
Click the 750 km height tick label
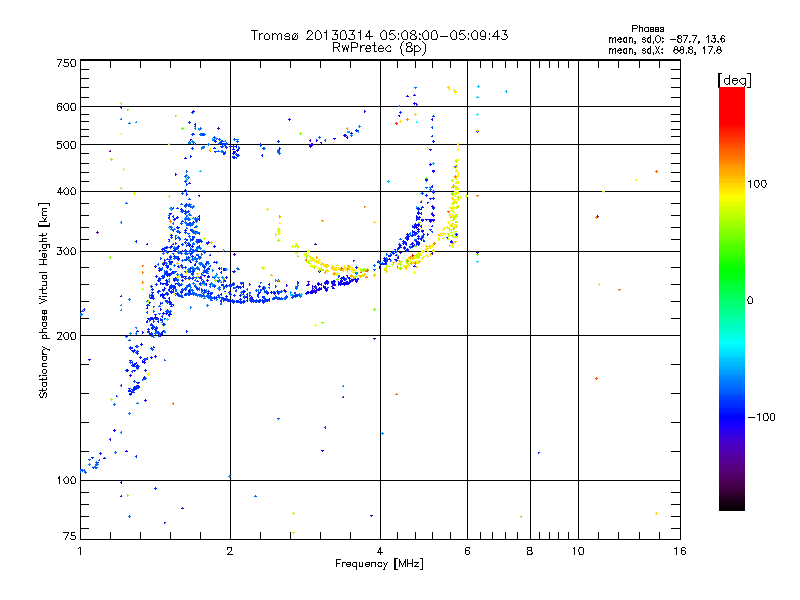click(x=66, y=63)
